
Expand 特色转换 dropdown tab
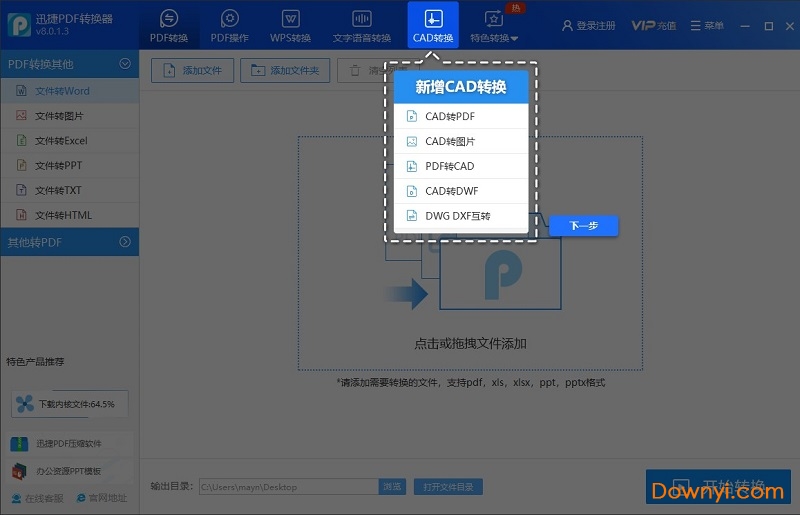[x=494, y=26]
